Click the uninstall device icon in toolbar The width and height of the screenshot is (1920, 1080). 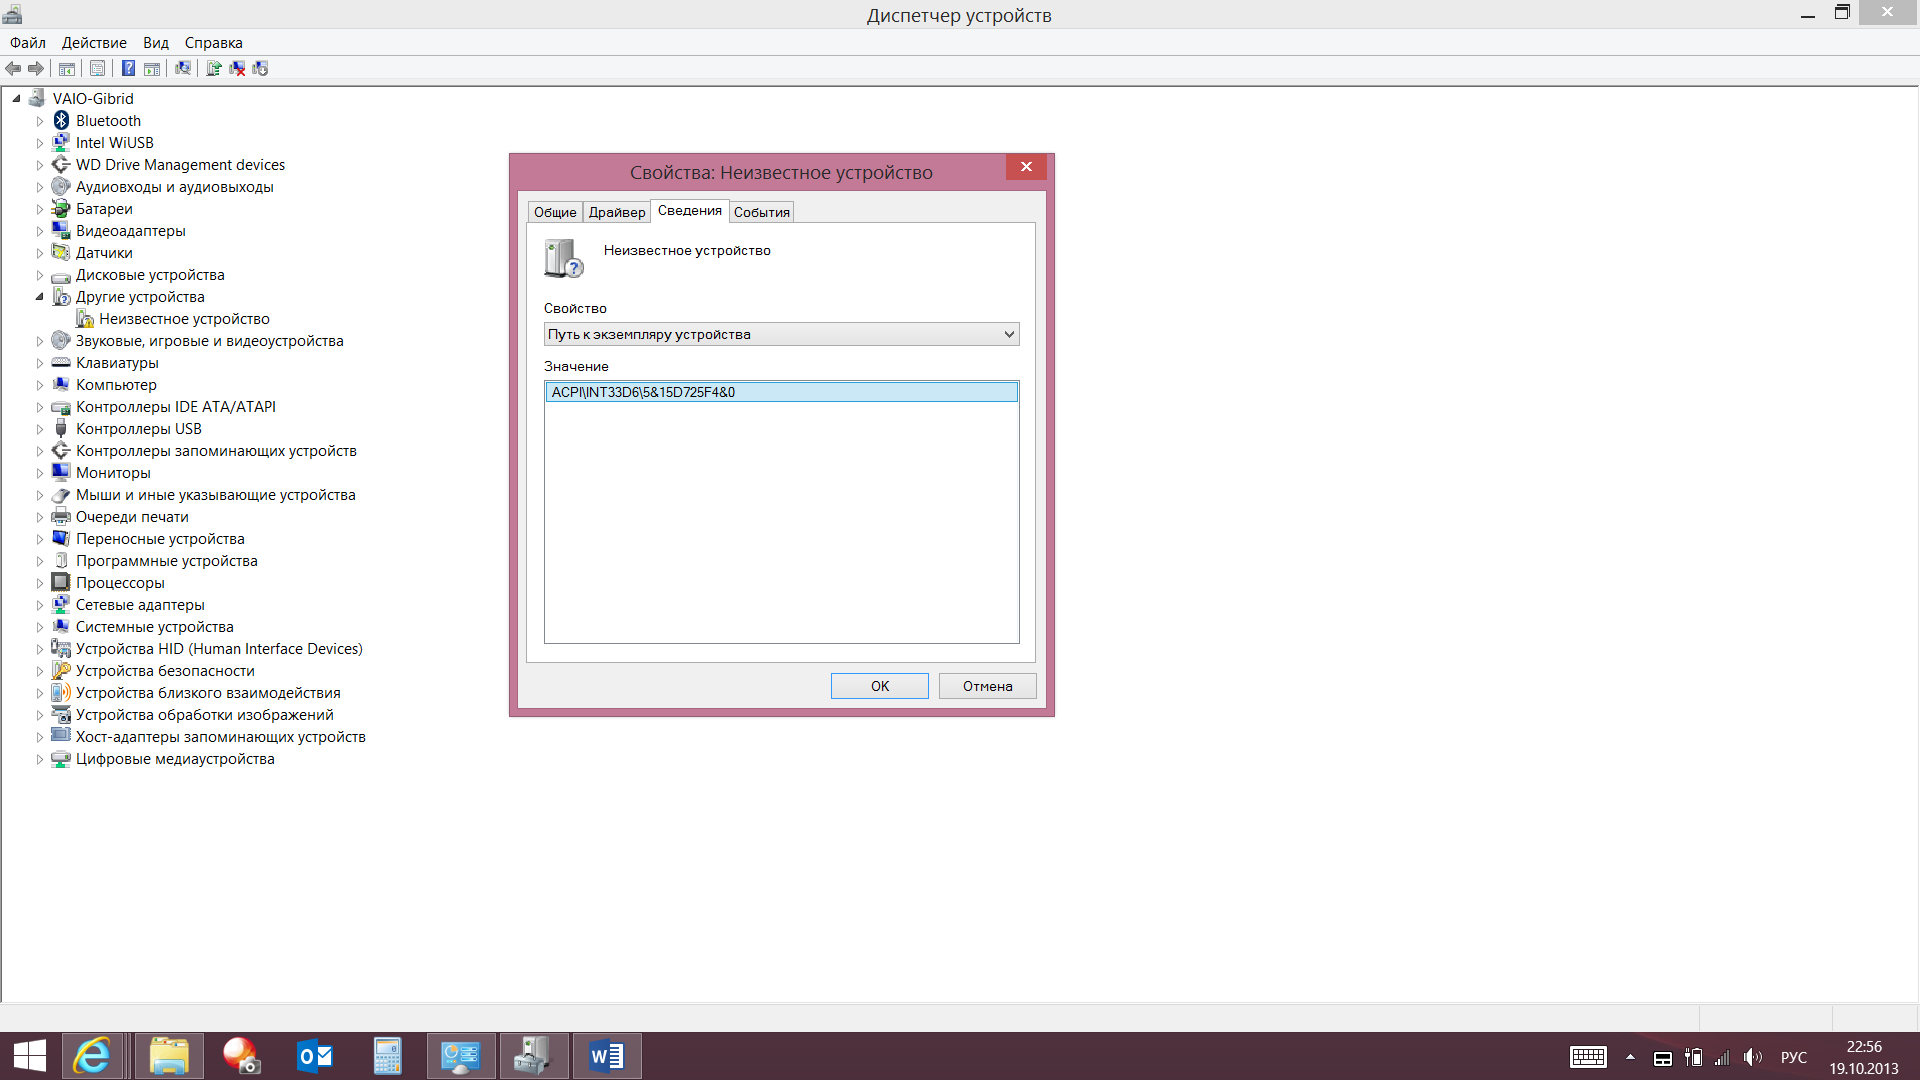click(235, 69)
